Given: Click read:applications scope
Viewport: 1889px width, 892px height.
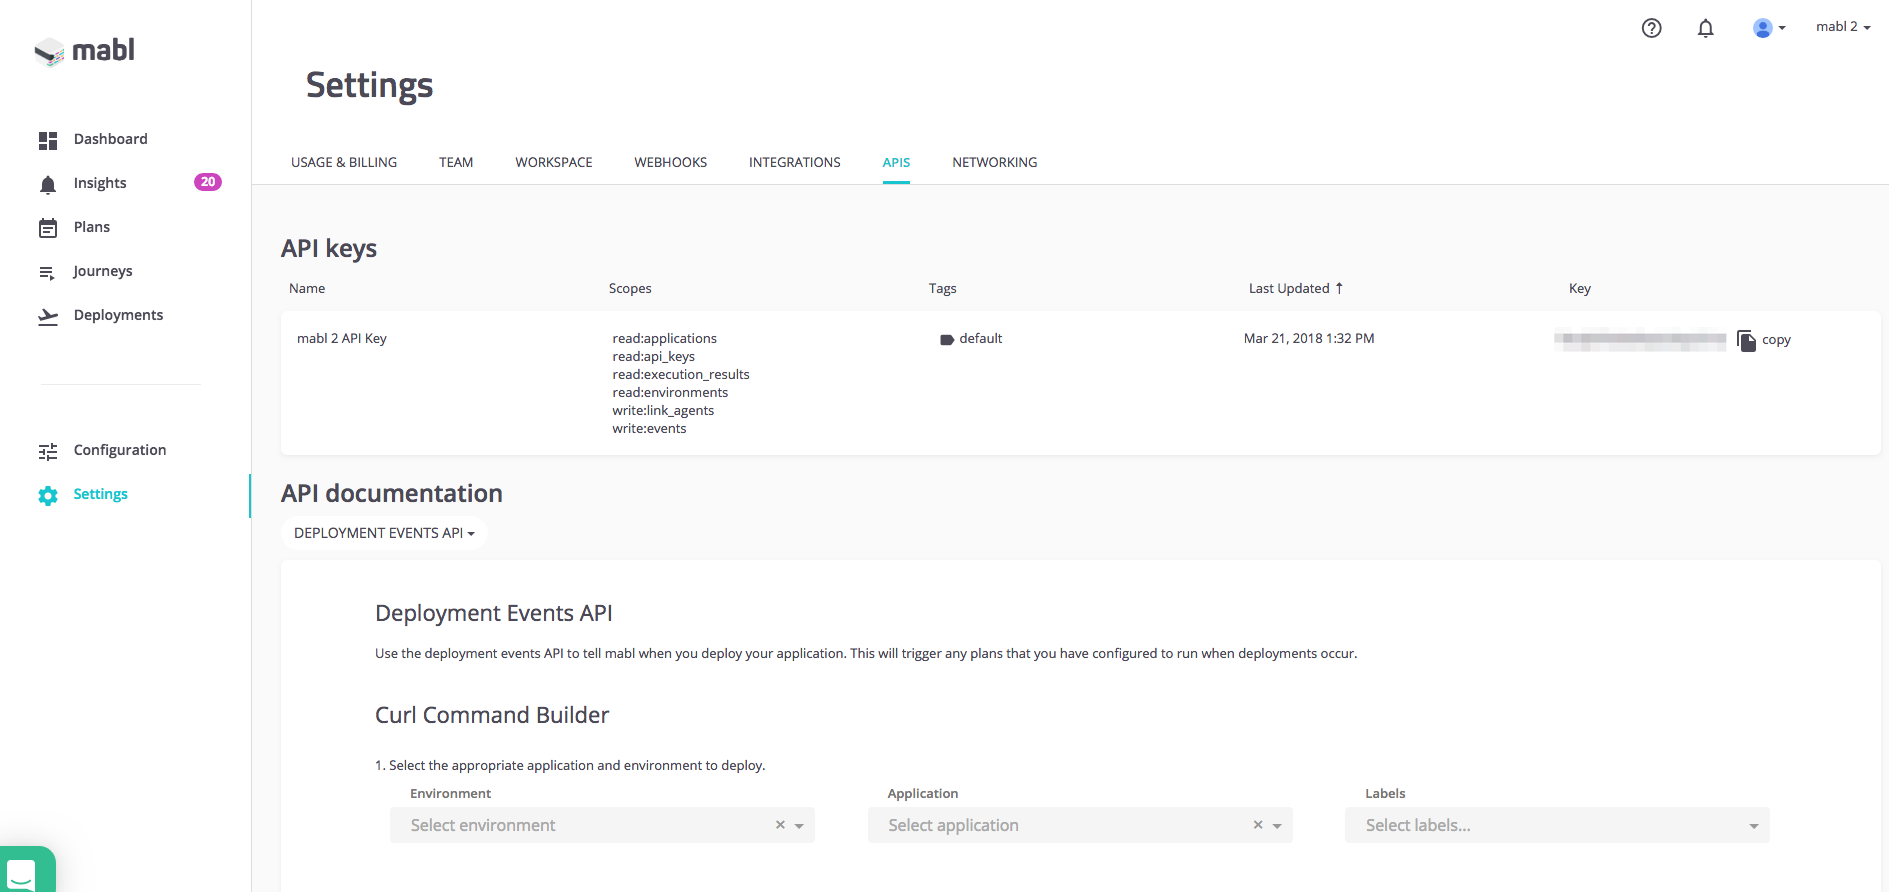Looking at the screenshot, I should tap(665, 338).
